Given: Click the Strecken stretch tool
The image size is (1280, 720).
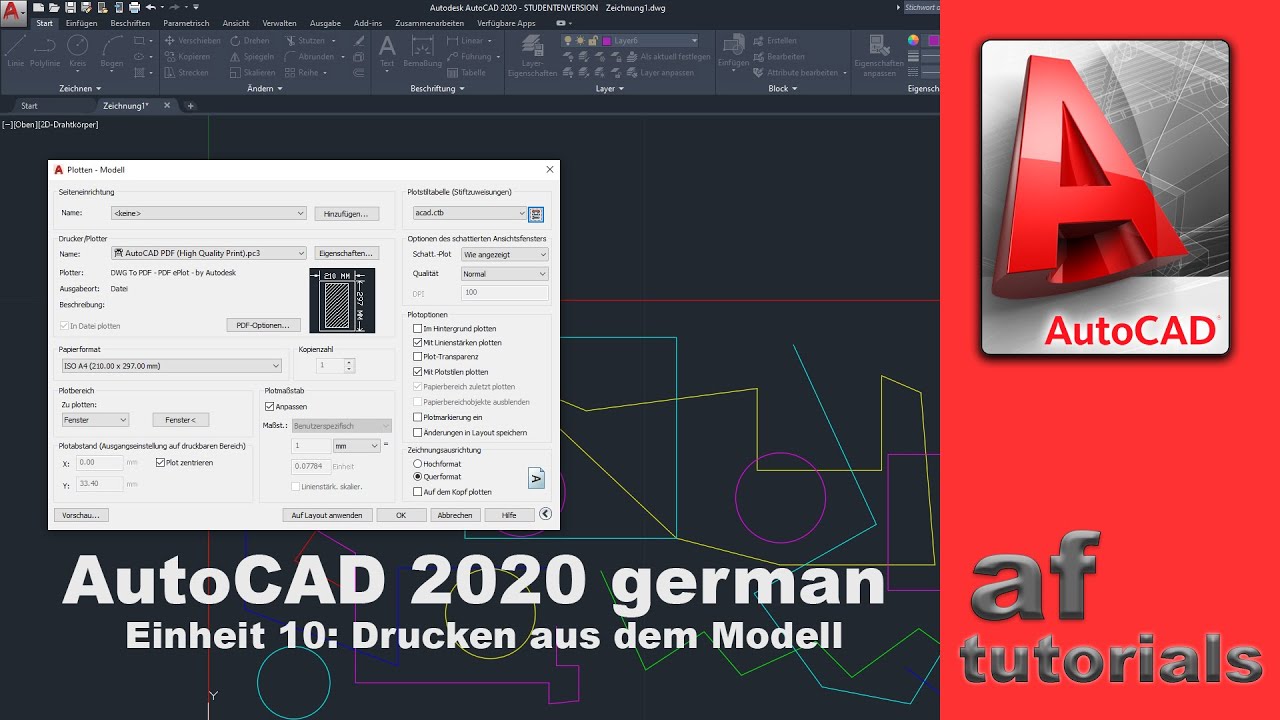Looking at the screenshot, I should click(x=187, y=72).
